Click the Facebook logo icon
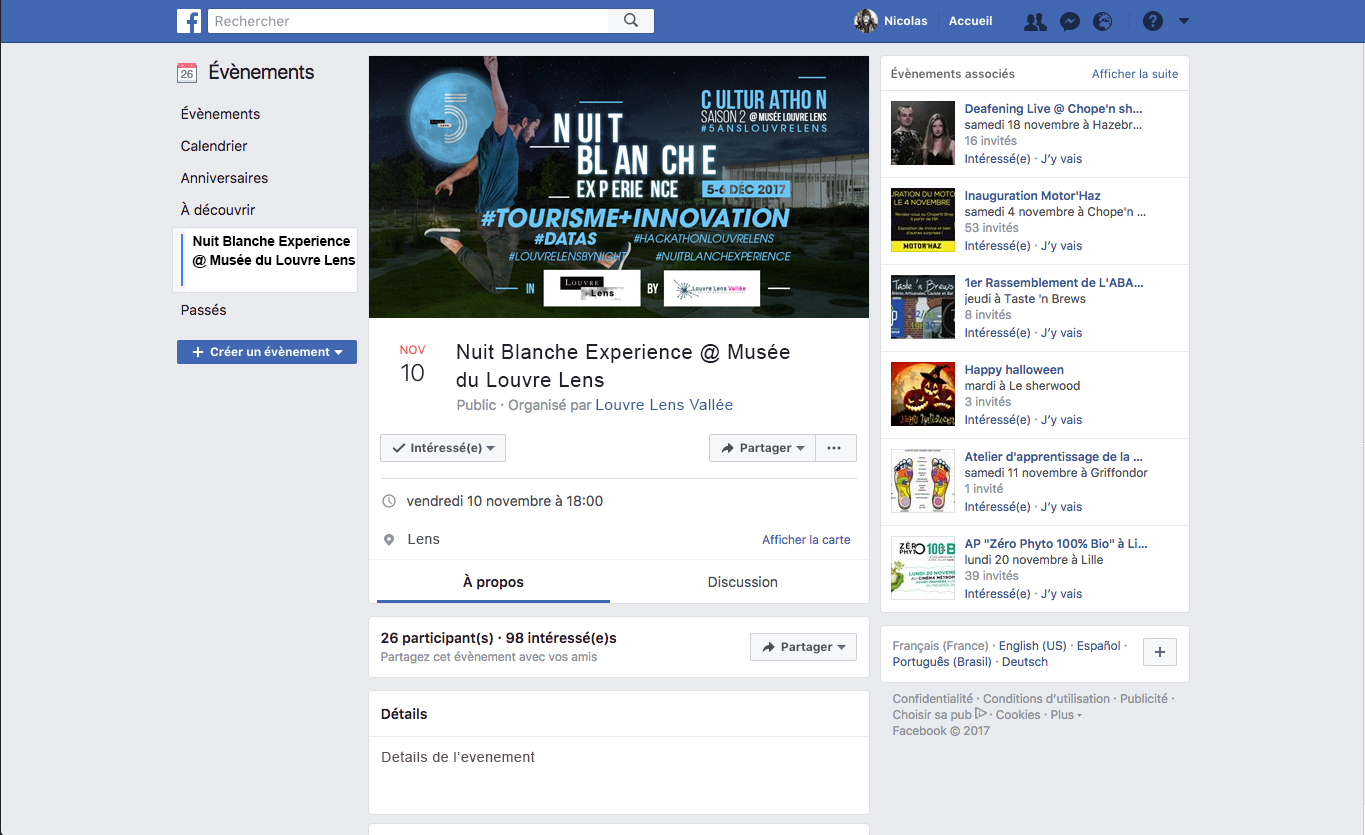Viewport: 1365px width, 835px height. coord(189,21)
